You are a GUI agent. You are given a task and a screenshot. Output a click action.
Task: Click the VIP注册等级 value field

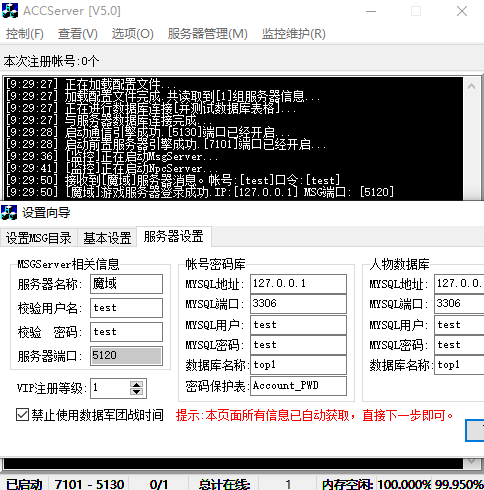tap(110, 388)
